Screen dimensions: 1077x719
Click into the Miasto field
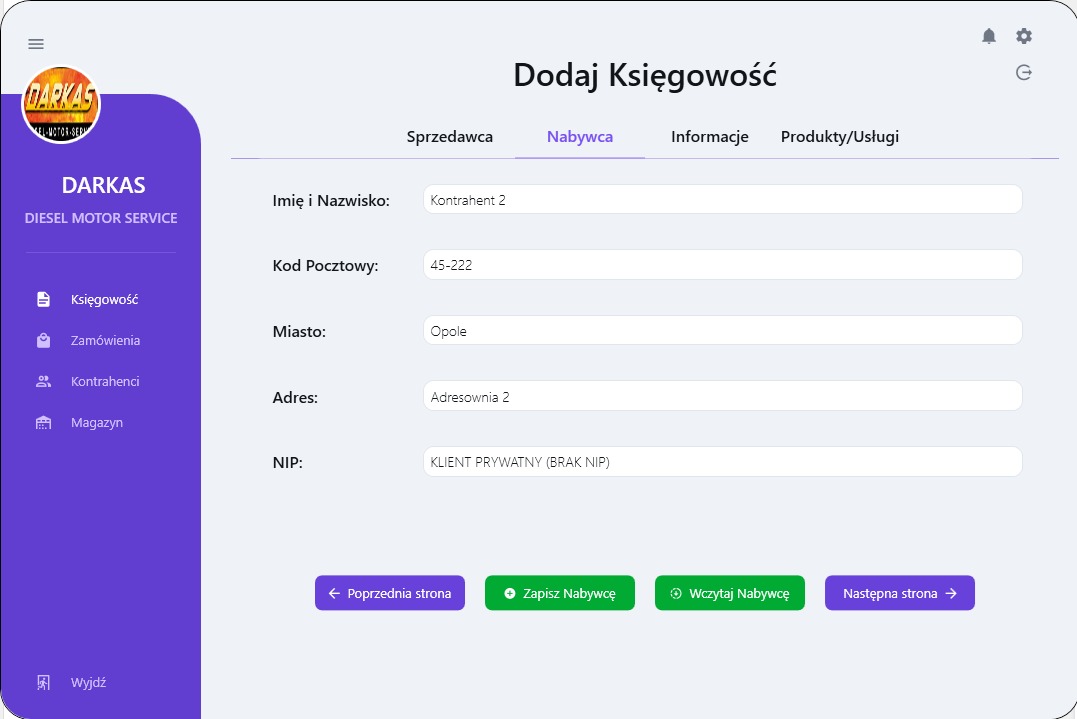click(x=723, y=330)
